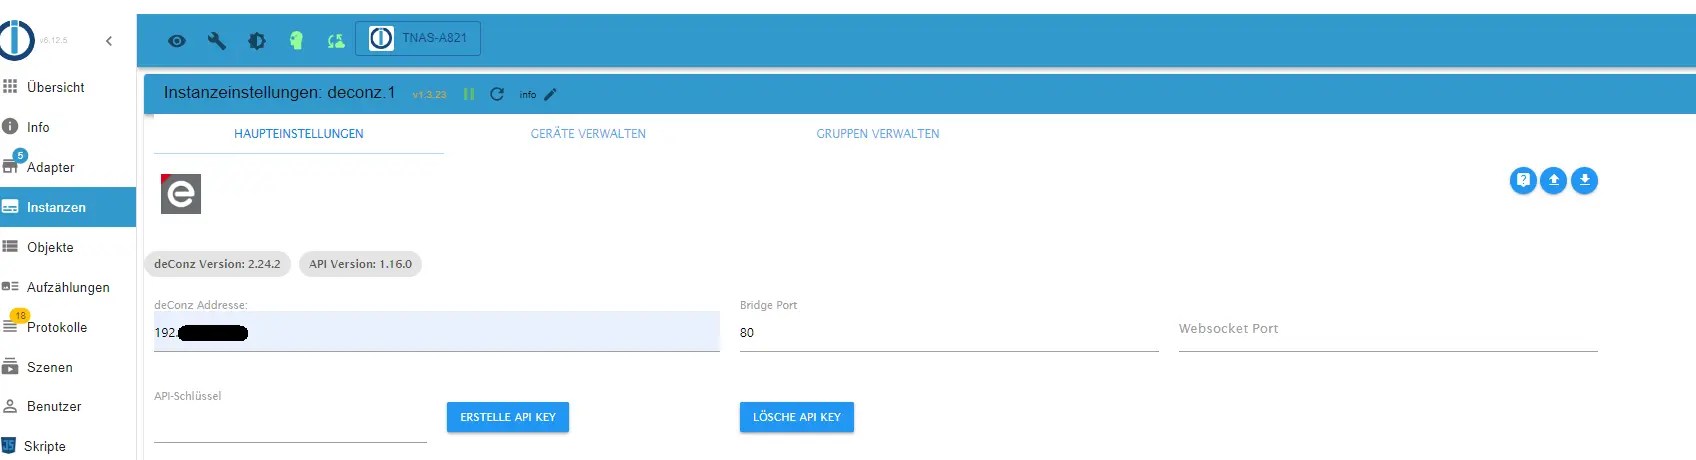Focus the Bridge Port field with 80
Screen dimensions: 1696x460
[949, 332]
